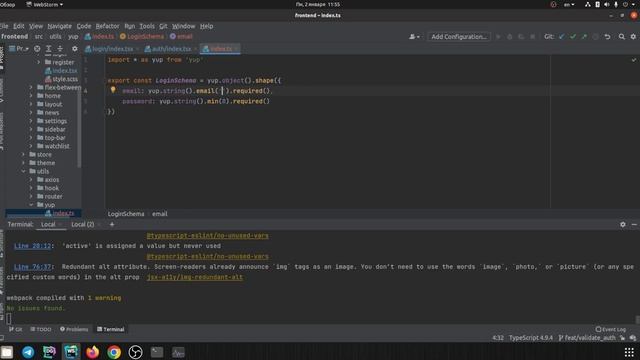This screenshot has width=640, height=360.
Task: Collapse the yup folder
Action: pos(31,205)
